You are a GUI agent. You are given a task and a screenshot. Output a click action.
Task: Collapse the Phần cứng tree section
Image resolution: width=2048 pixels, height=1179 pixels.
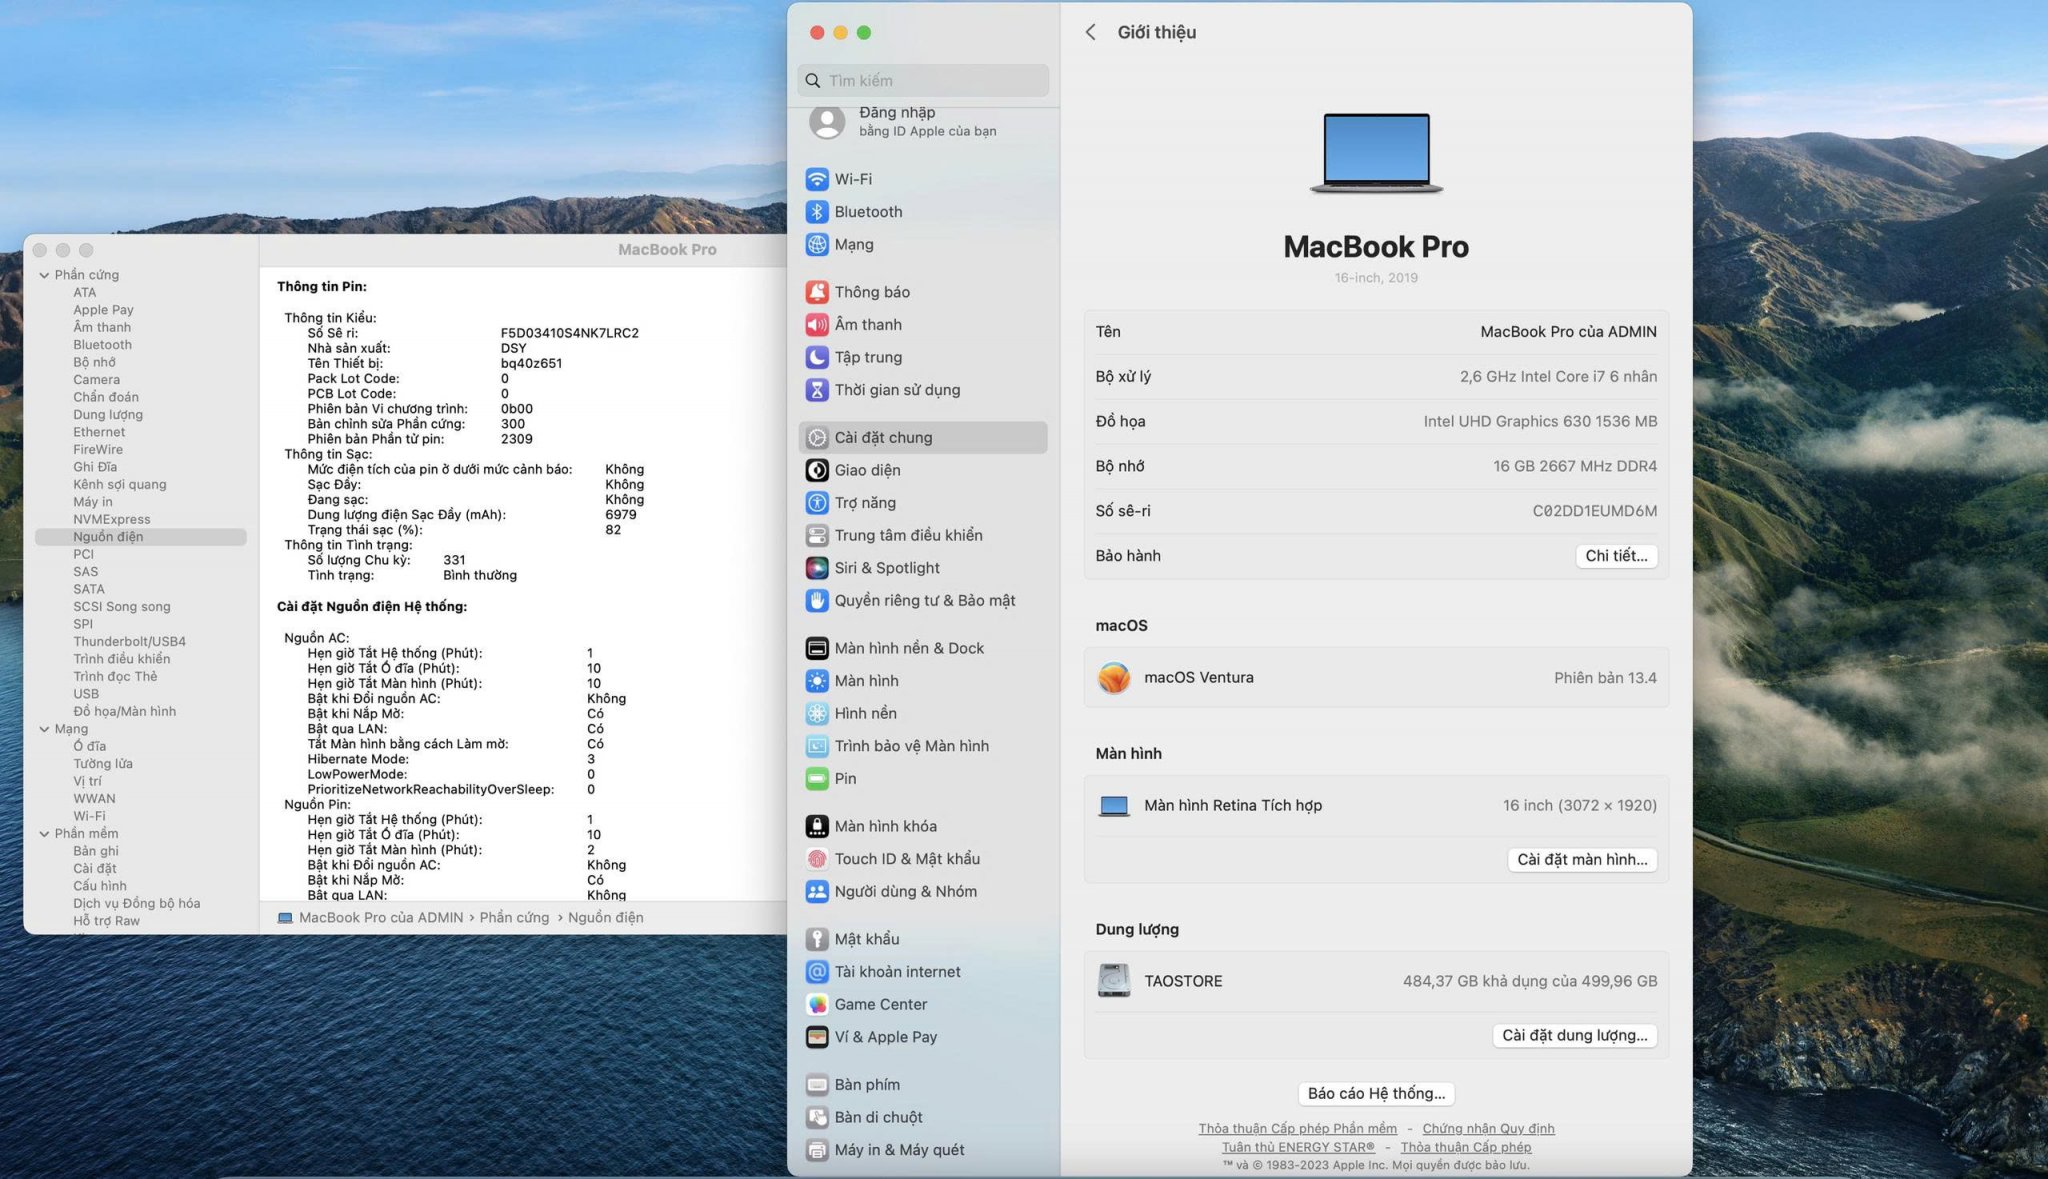pos(44,275)
